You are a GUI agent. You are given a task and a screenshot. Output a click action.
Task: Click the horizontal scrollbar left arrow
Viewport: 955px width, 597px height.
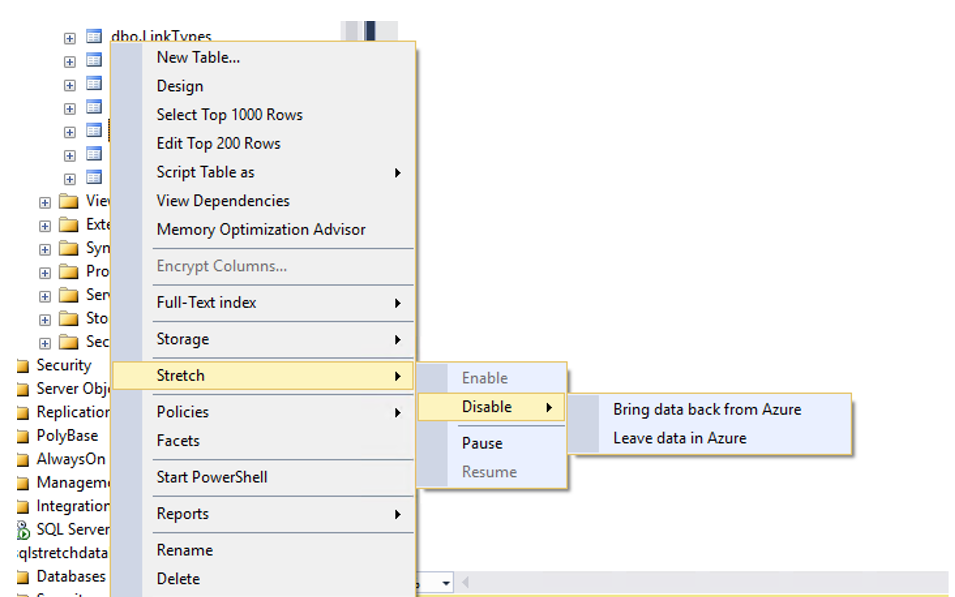tap(465, 583)
